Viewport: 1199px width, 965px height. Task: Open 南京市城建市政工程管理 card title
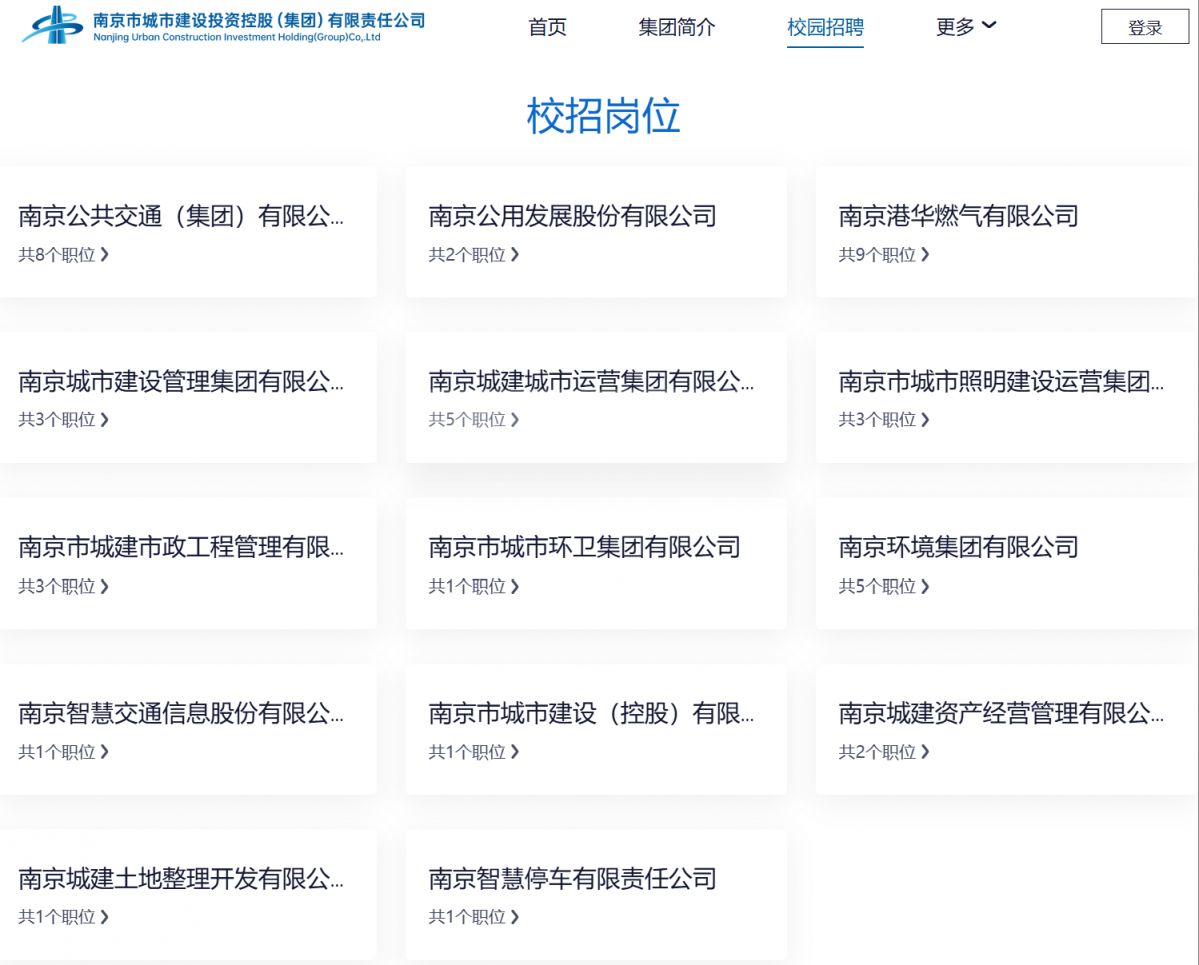[181, 547]
